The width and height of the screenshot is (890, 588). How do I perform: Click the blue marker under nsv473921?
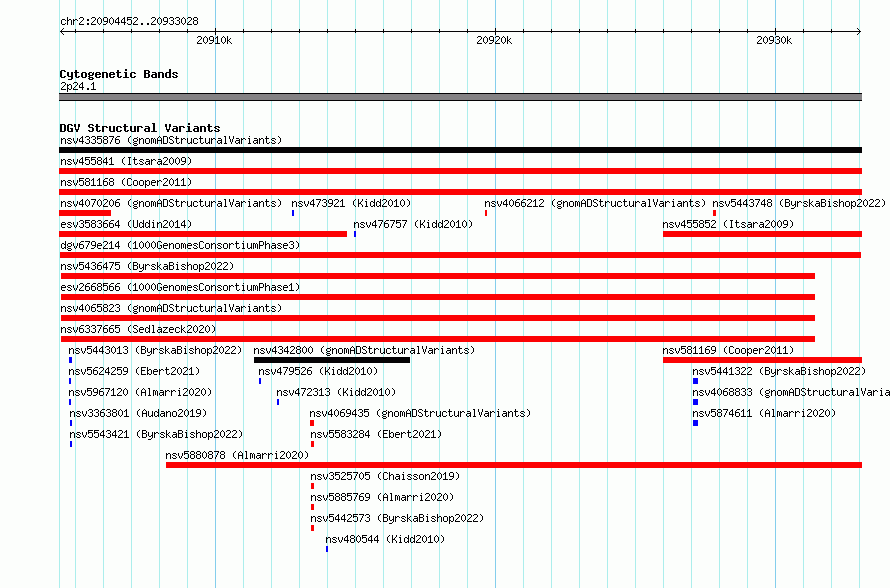coord(293,213)
